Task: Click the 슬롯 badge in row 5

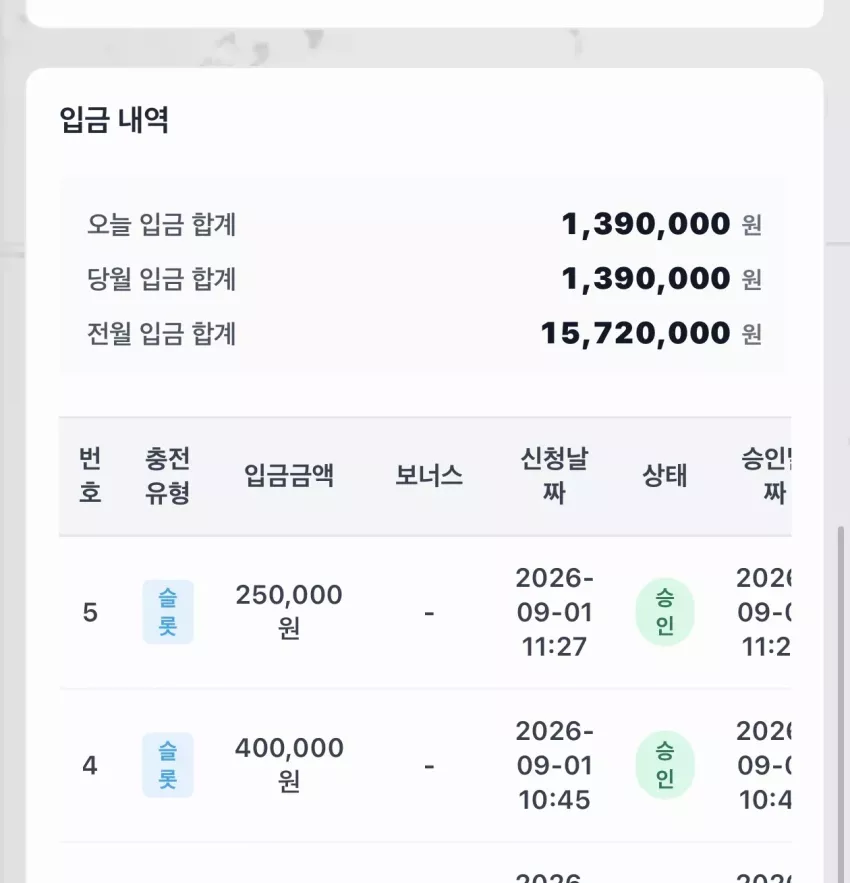Action: pos(168,612)
